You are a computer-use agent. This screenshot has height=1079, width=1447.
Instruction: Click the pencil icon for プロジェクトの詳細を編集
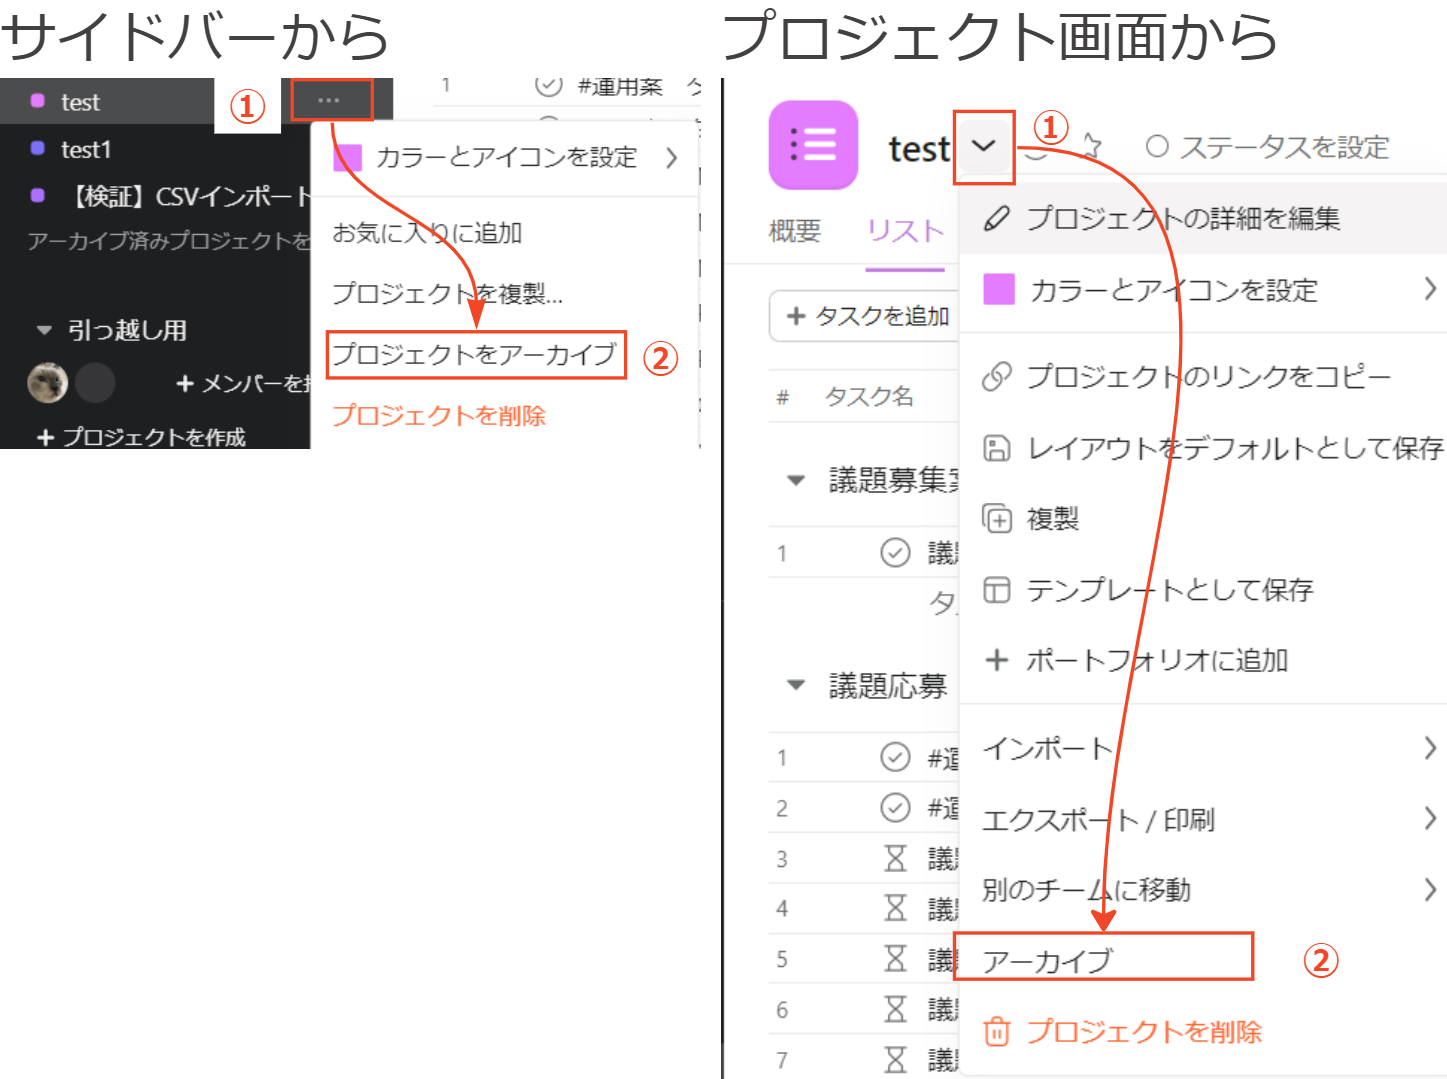tap(996, 218)
